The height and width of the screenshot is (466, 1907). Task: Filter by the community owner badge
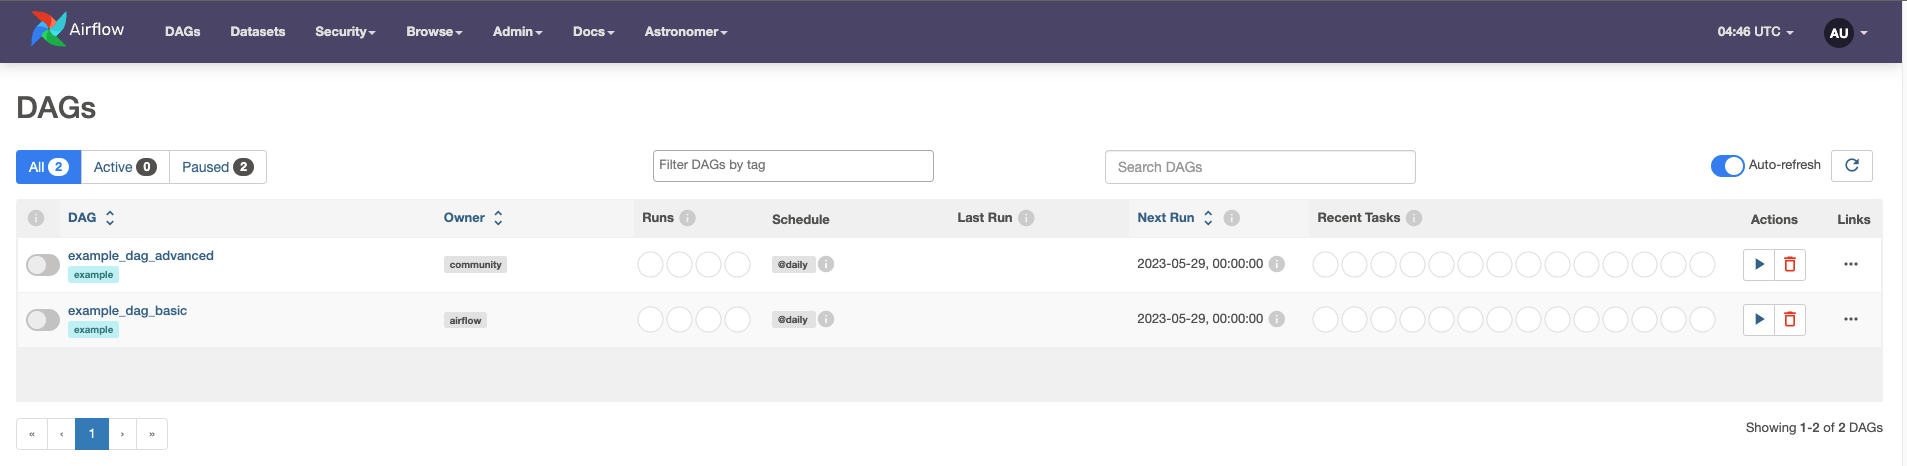coord(475,265)
